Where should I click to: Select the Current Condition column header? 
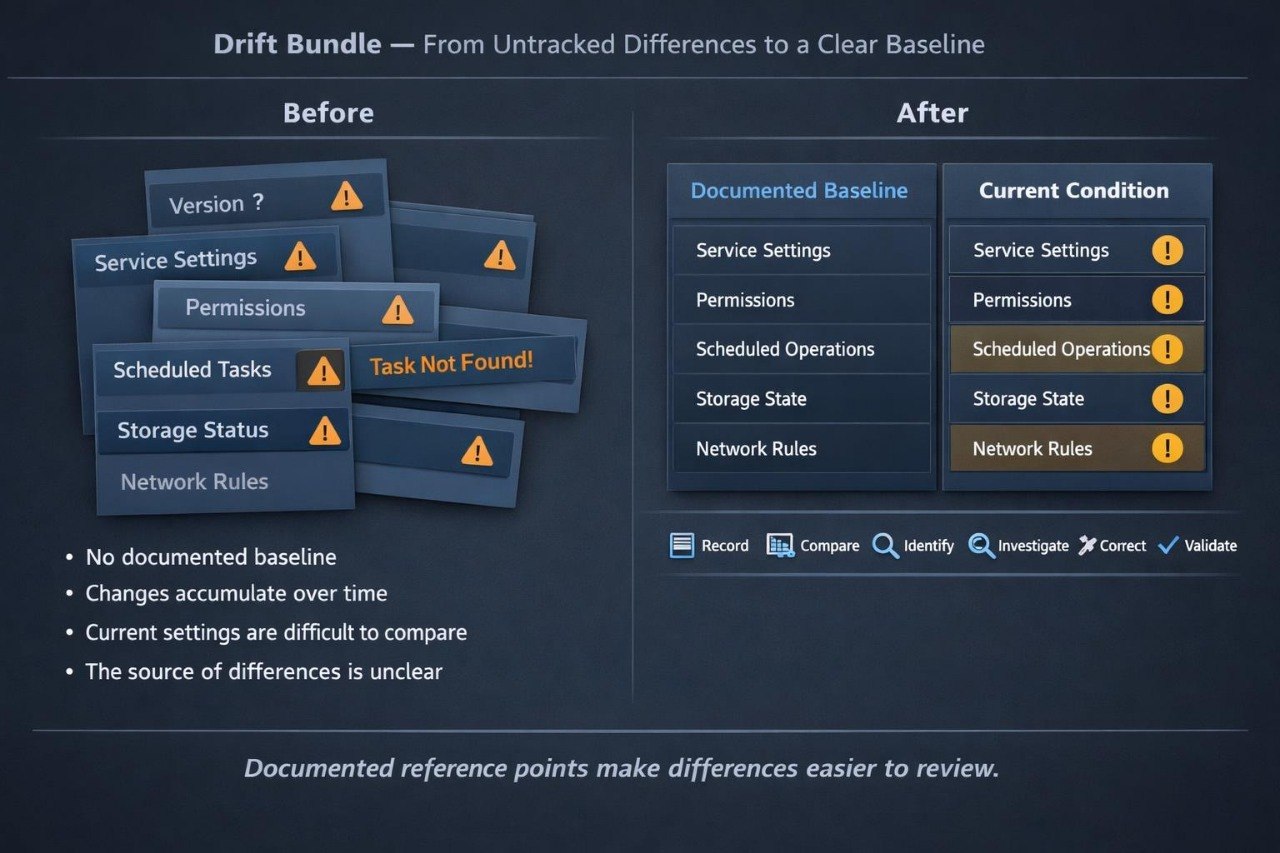(1074, 191)
